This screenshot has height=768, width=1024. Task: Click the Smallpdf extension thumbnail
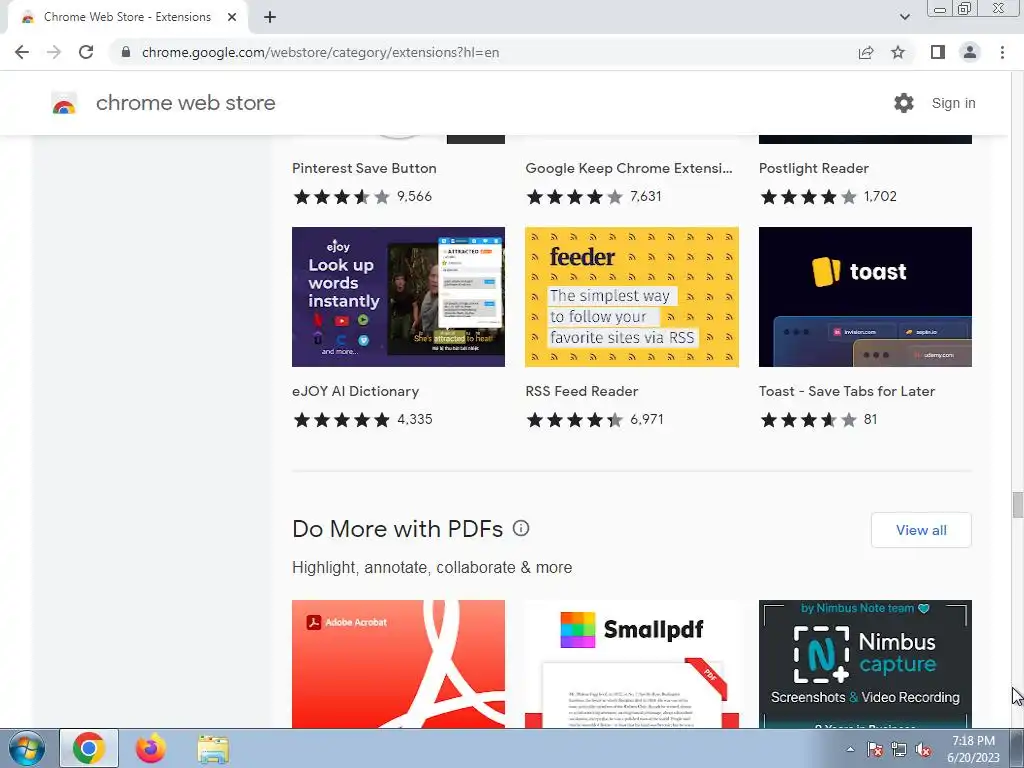pos(632,664)
